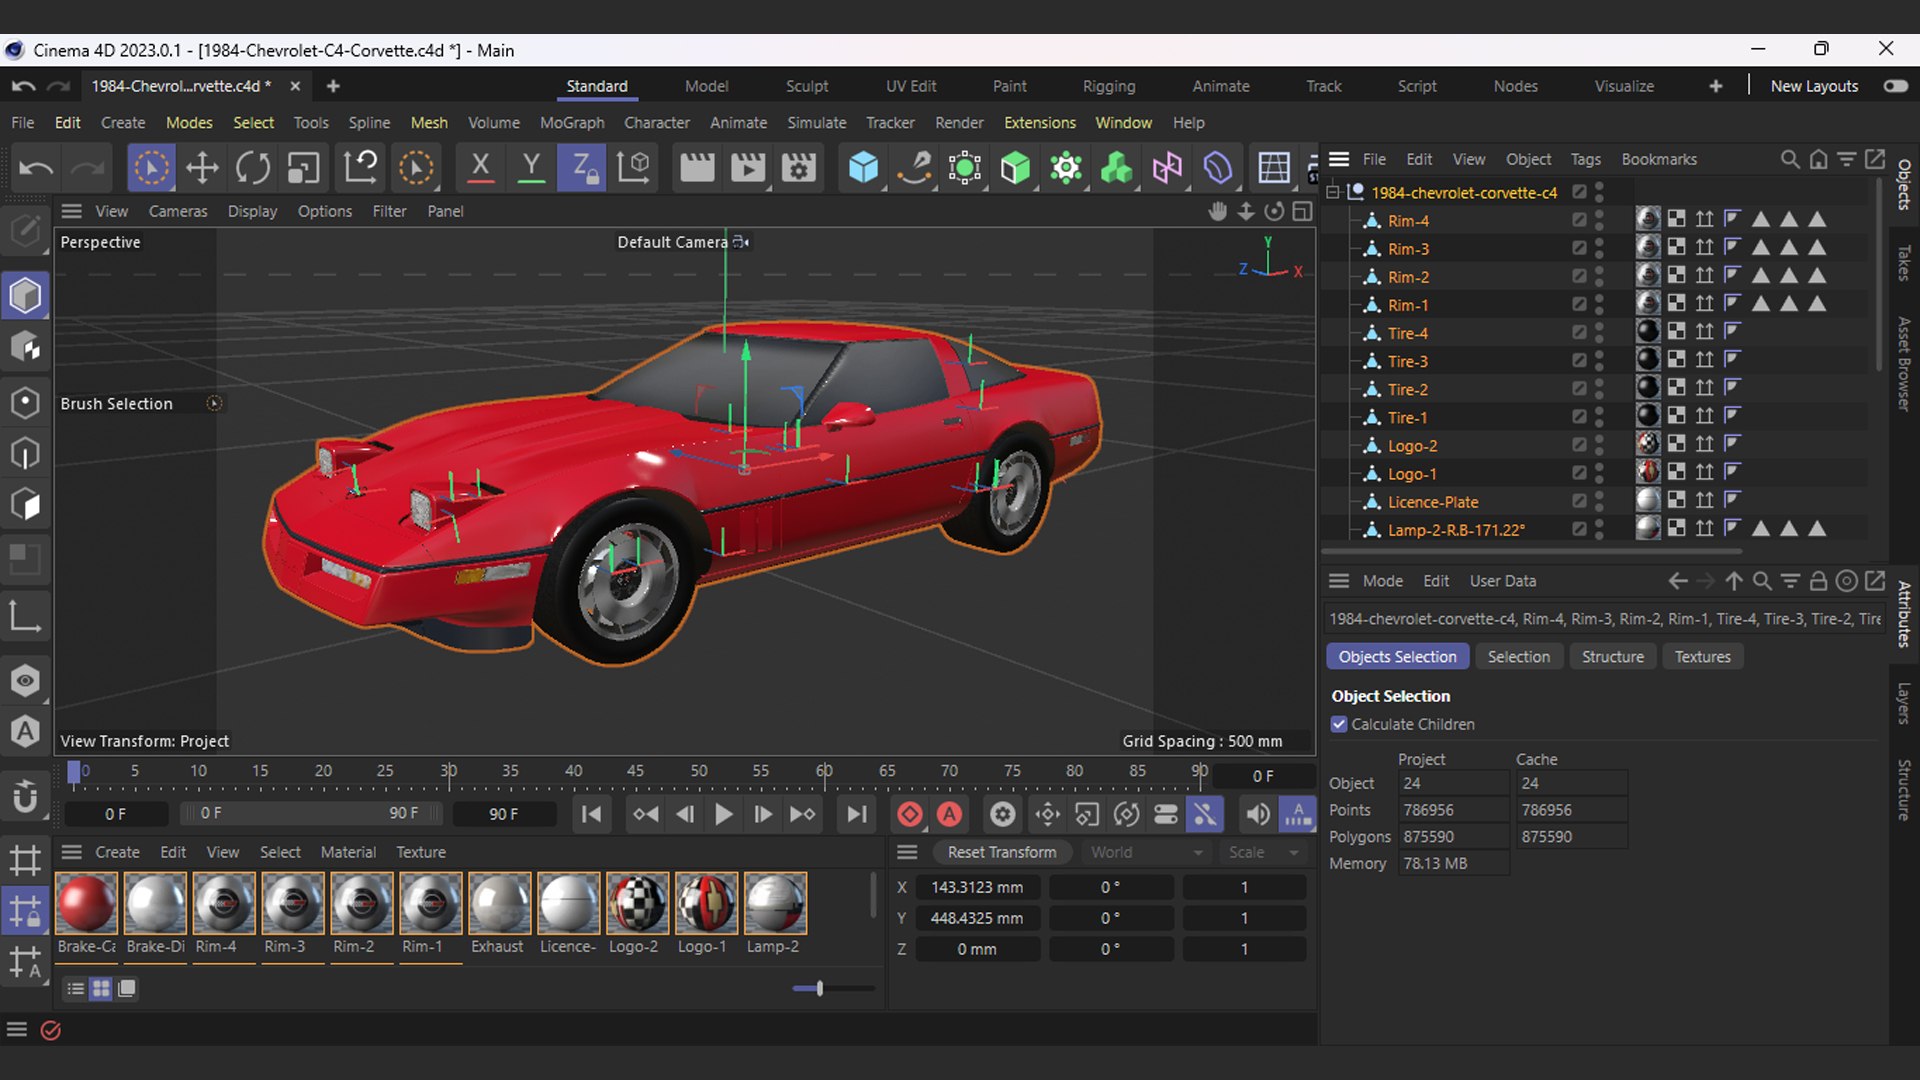Open the Textures attribute tab
Image resolution: width=1920 pixels, height=1080 pixels.
point(1702,656)
